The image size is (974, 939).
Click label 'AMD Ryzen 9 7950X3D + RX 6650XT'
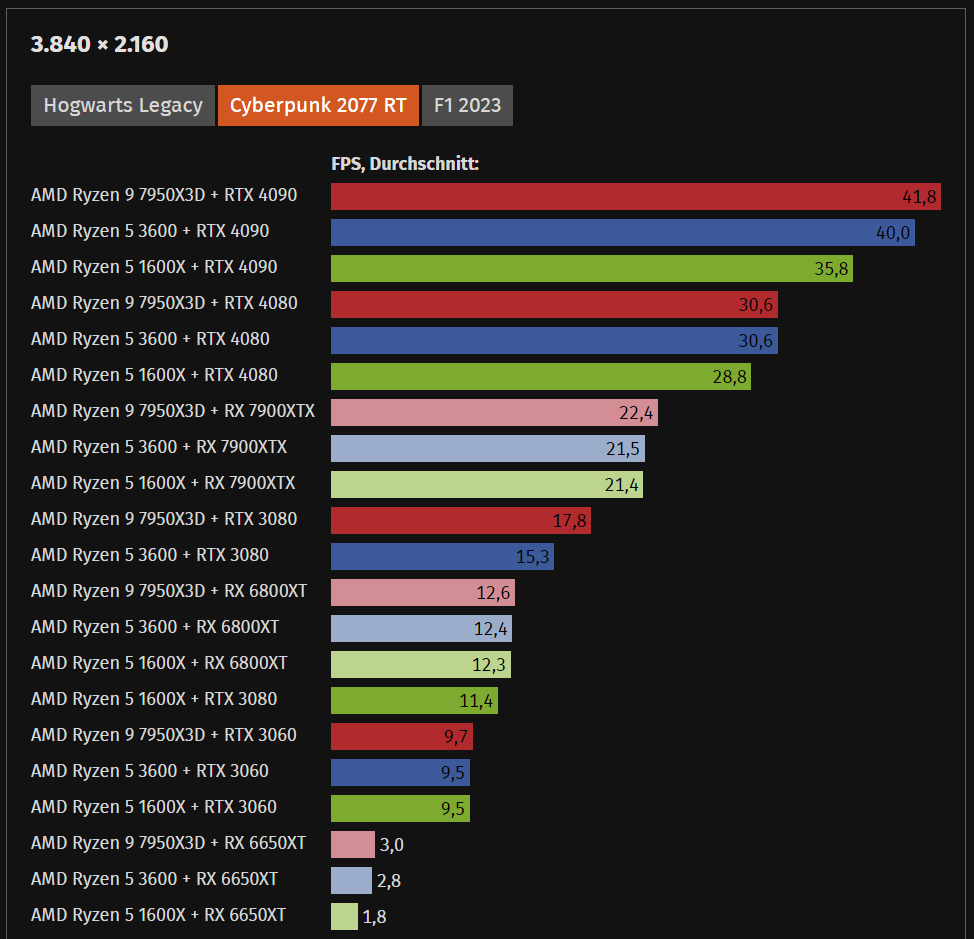pos(168,843)
